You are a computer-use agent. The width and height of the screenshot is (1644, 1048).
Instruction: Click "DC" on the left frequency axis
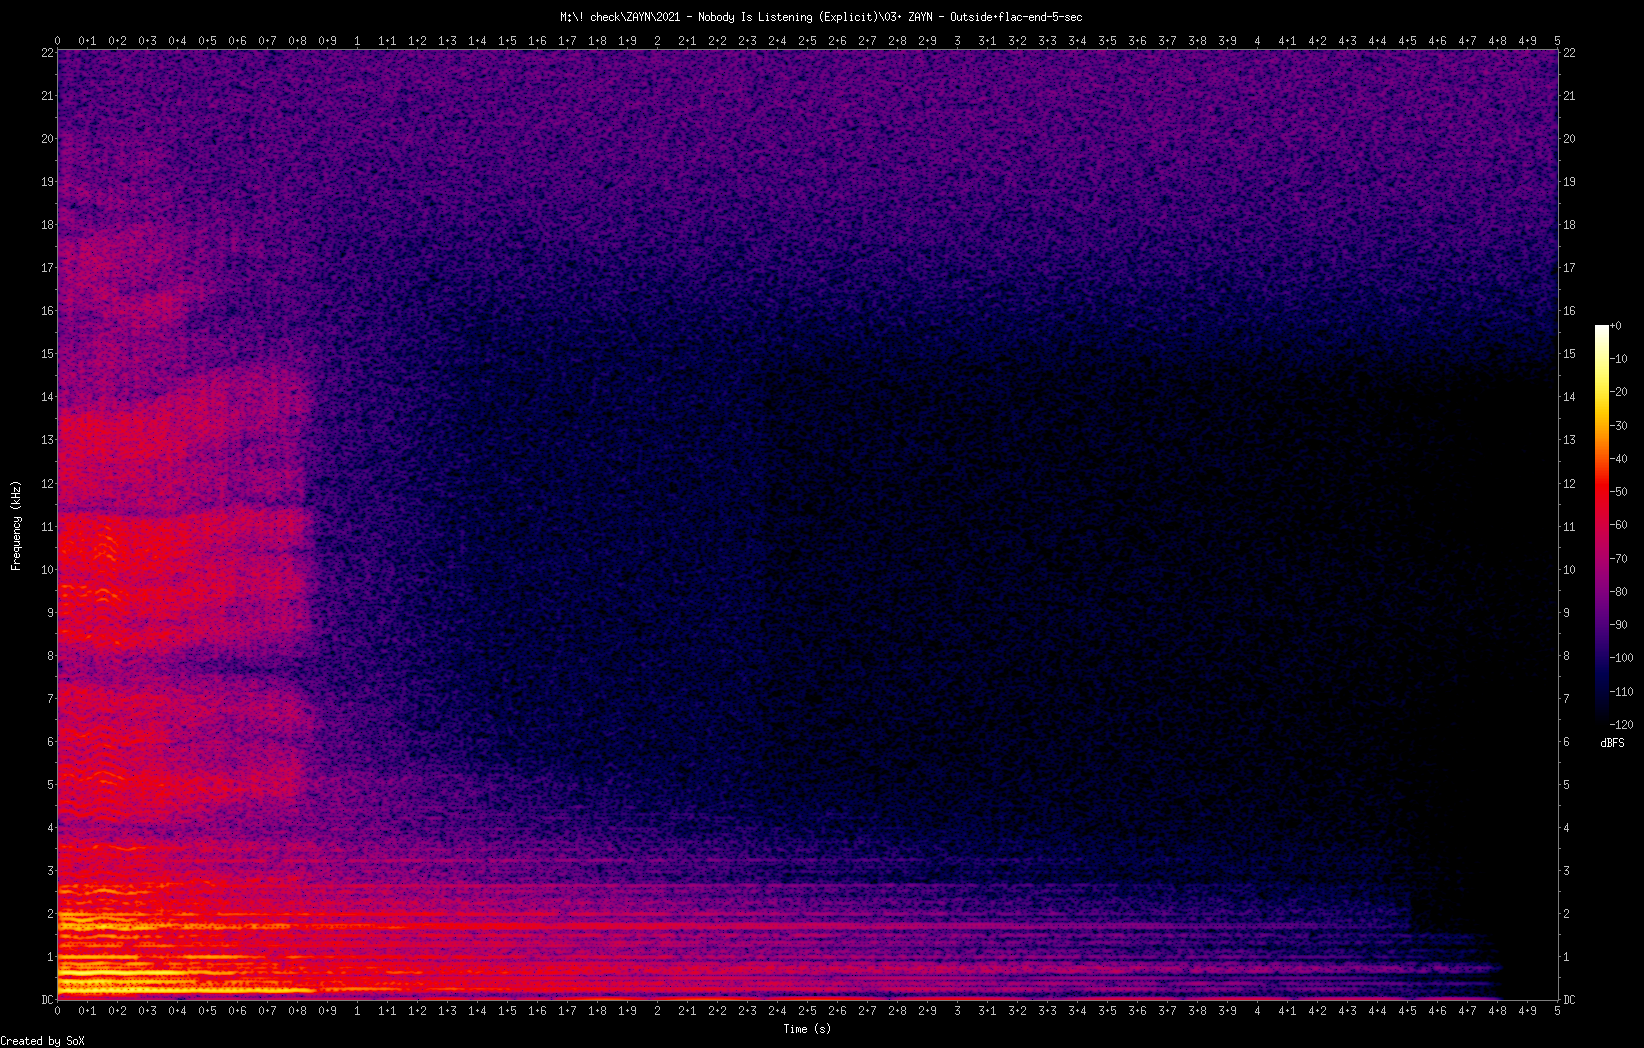point(47,1000)
